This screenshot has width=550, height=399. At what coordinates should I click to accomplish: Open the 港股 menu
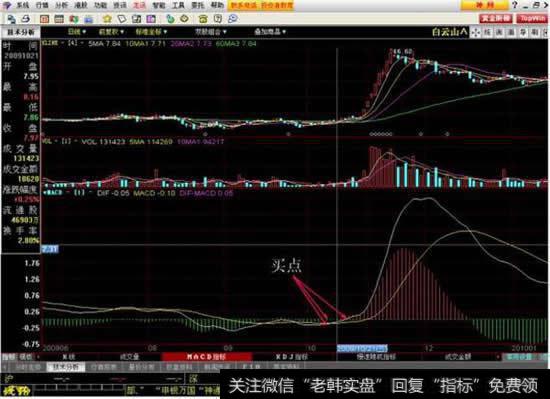(x=81, y=5)
